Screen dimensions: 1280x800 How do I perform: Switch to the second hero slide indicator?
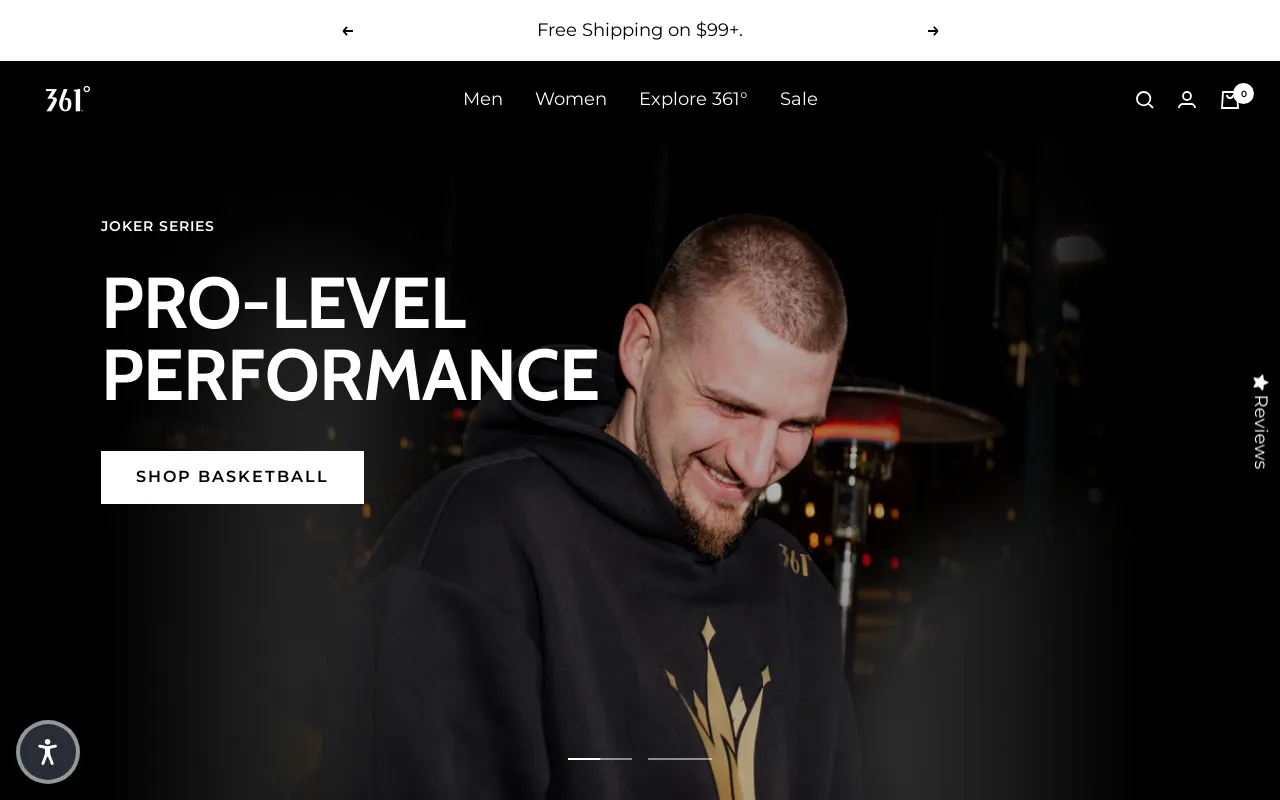coord(680,759)
